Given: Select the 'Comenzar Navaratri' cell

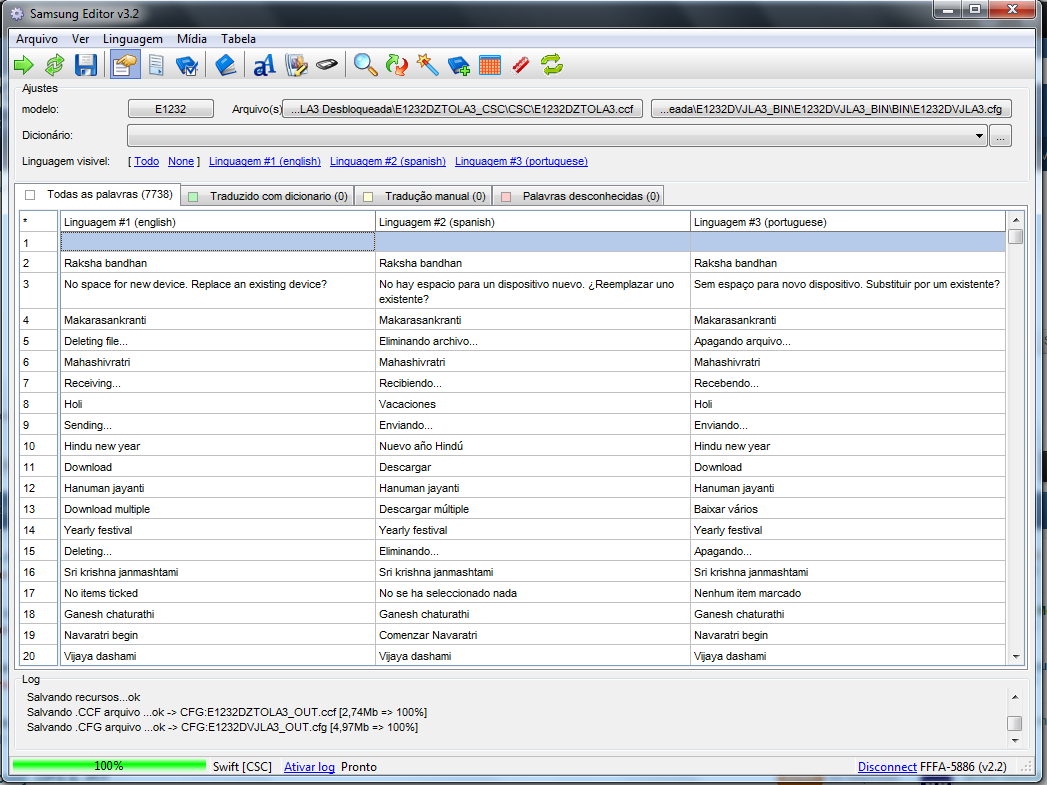Looking at the screenshot, I should pyautogui.click(x=533, y=635).
